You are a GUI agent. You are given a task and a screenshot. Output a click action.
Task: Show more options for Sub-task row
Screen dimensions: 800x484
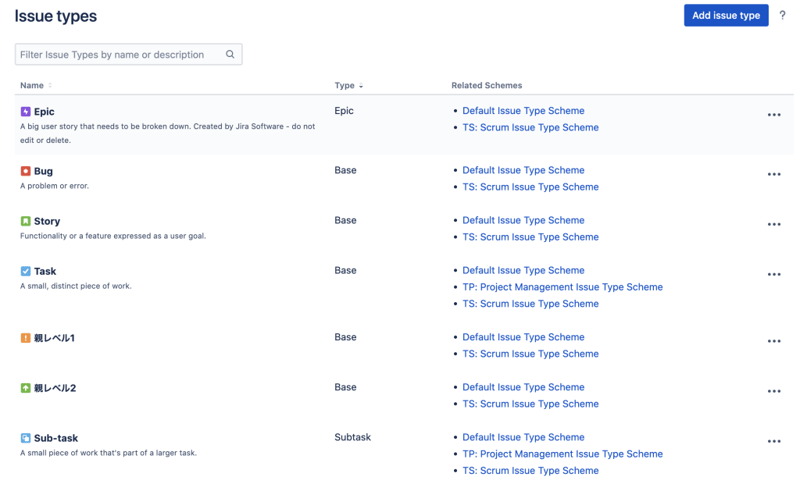[x=773, y=441]
